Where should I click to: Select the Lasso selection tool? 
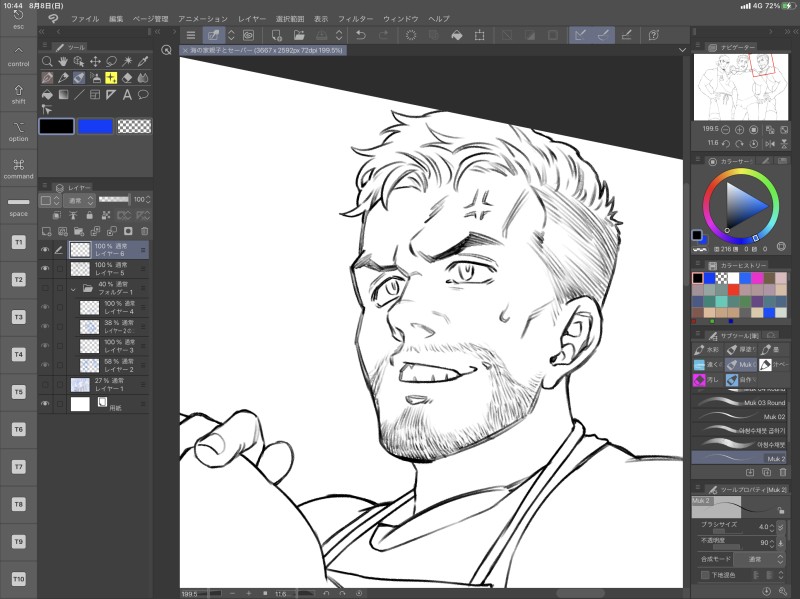(111, 61)
